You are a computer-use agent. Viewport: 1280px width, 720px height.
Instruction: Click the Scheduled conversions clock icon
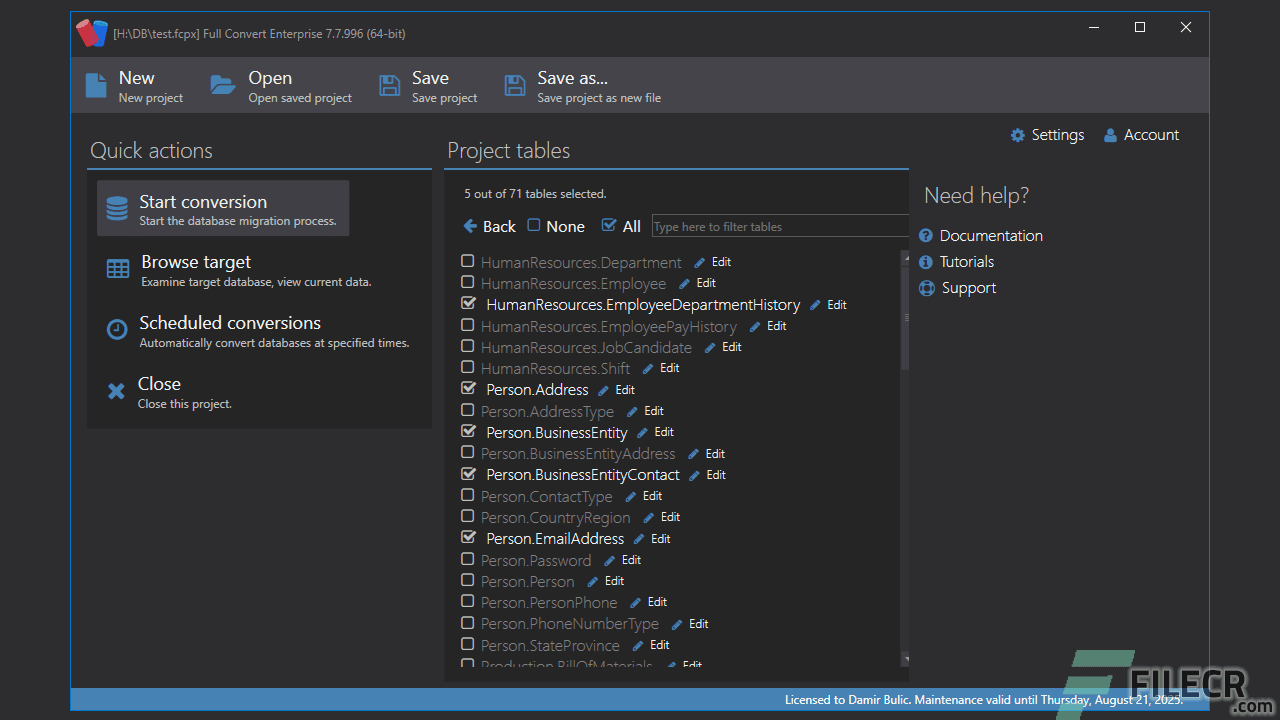click(117, 330)
